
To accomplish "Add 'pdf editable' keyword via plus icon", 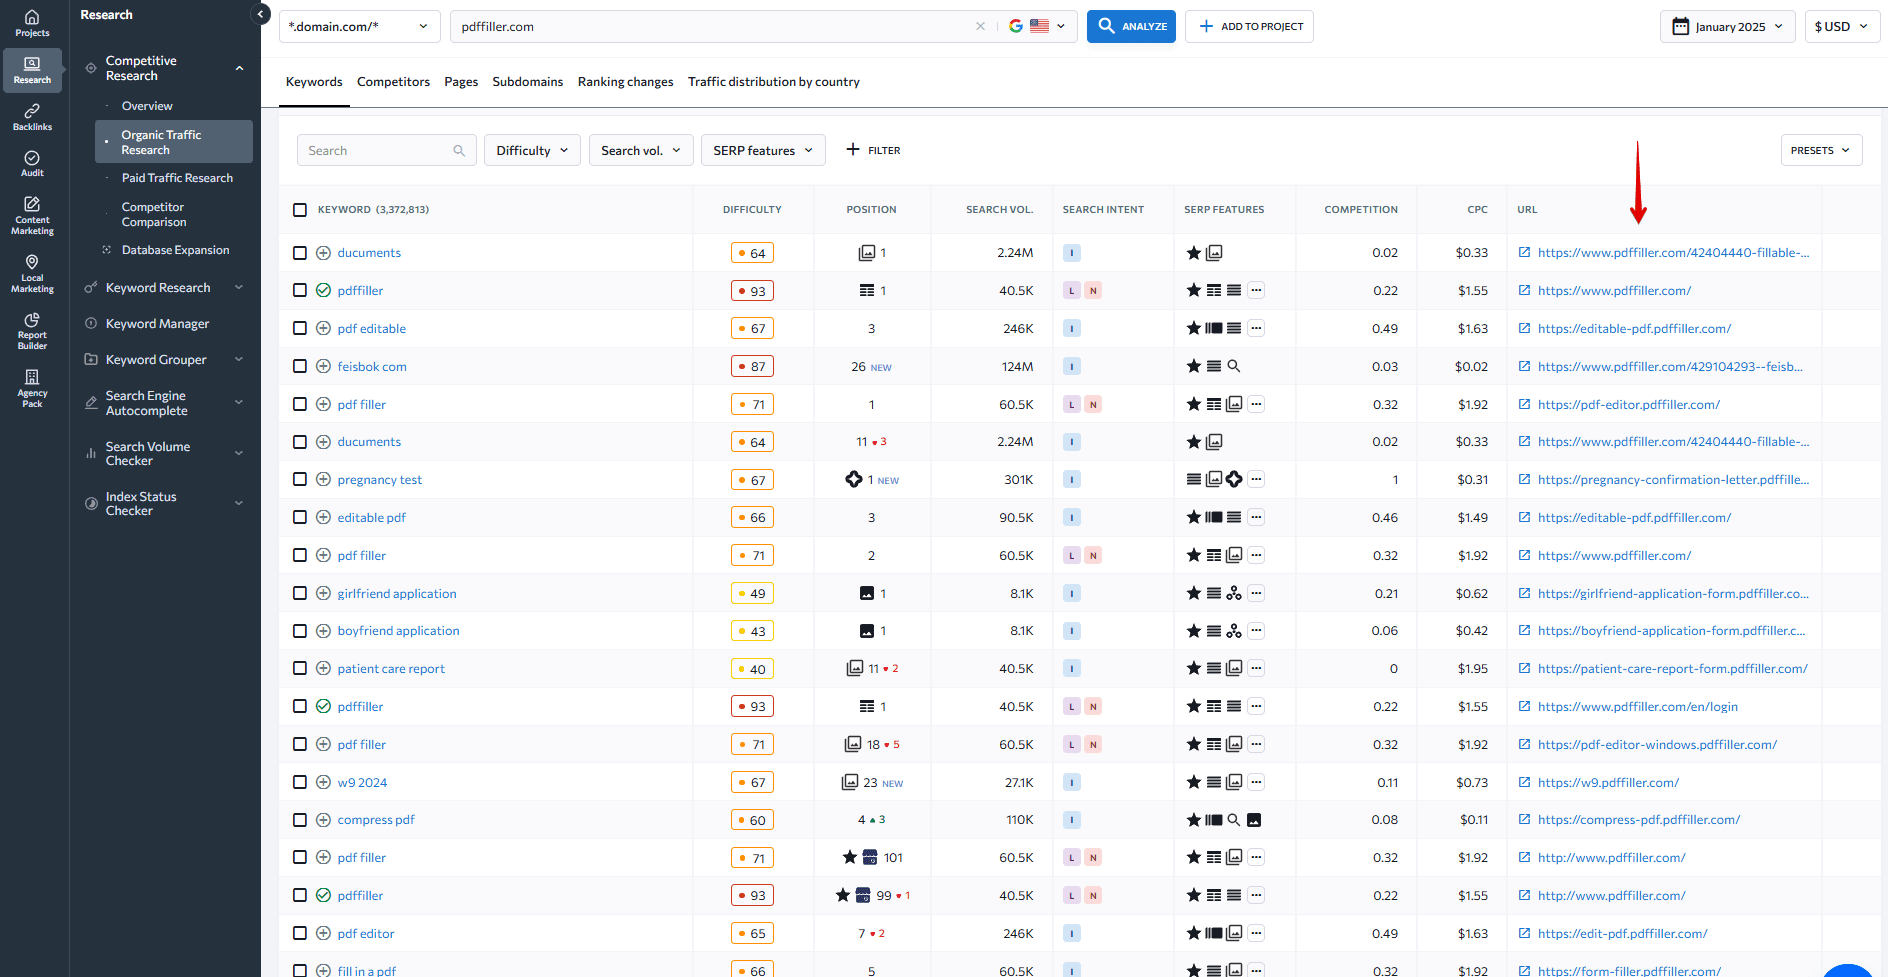I will (323, 328).
